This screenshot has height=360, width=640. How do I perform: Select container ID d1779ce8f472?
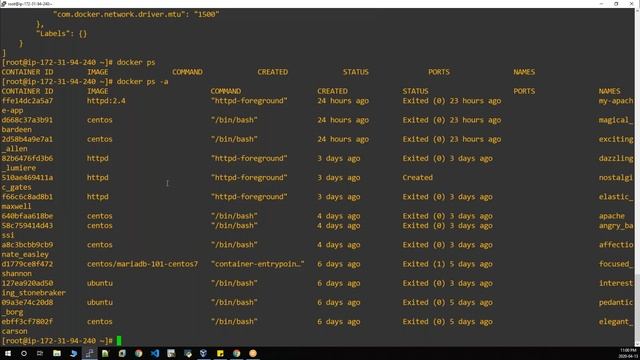click(x=27, y=264)
